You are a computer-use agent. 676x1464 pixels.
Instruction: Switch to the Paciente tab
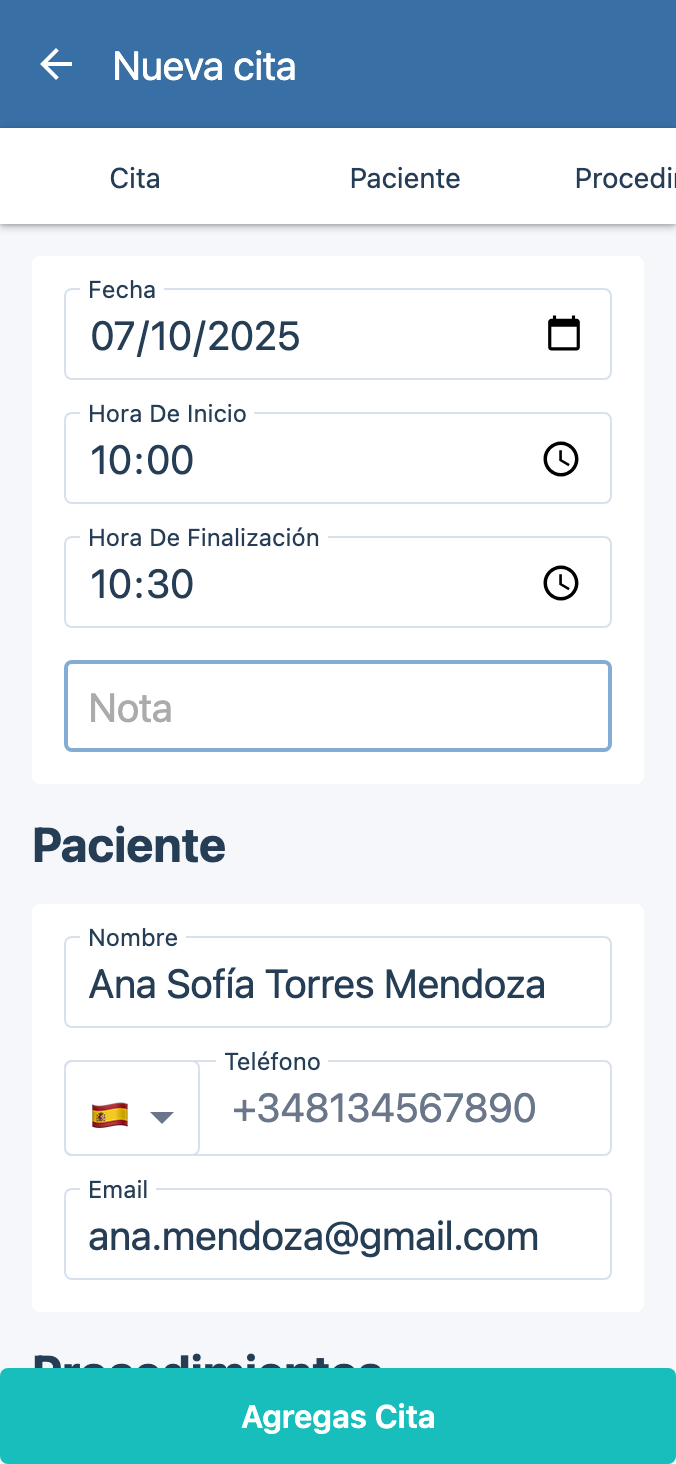coord(405,179)
